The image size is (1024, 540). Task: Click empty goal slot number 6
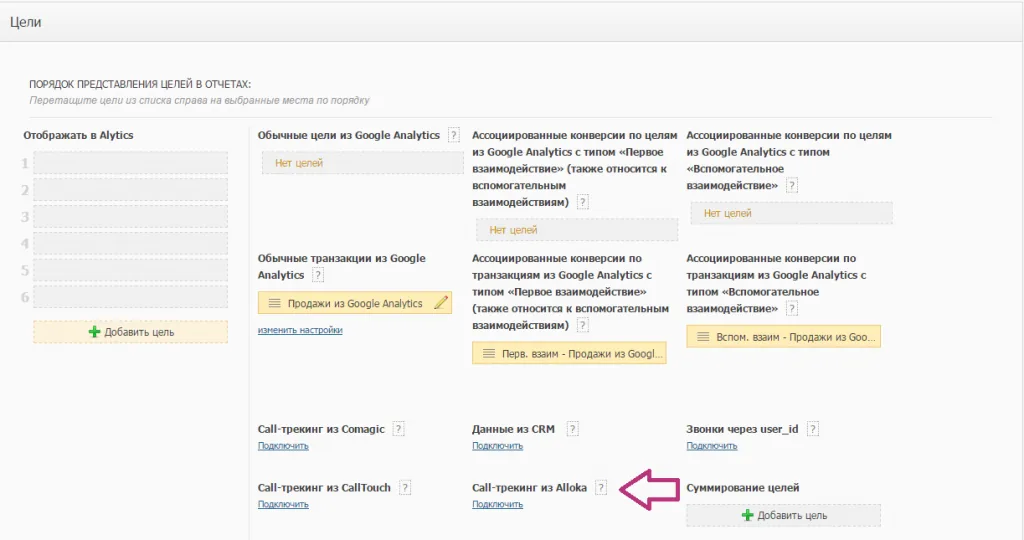tap(131, 296)
